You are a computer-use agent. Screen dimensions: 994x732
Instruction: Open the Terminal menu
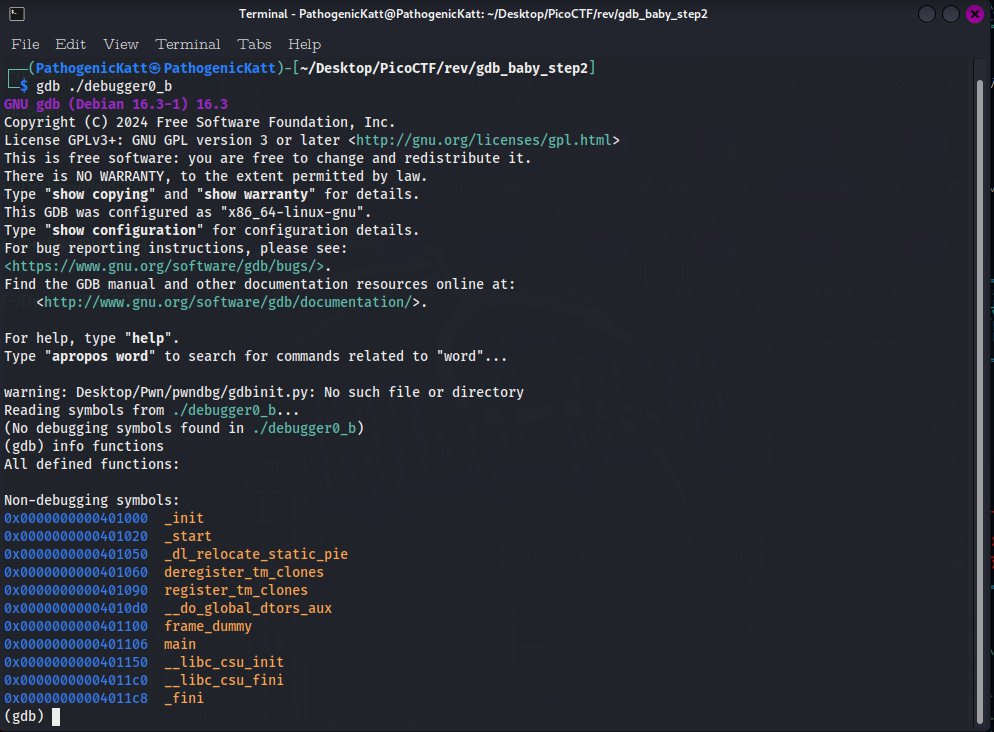[188, 44]
